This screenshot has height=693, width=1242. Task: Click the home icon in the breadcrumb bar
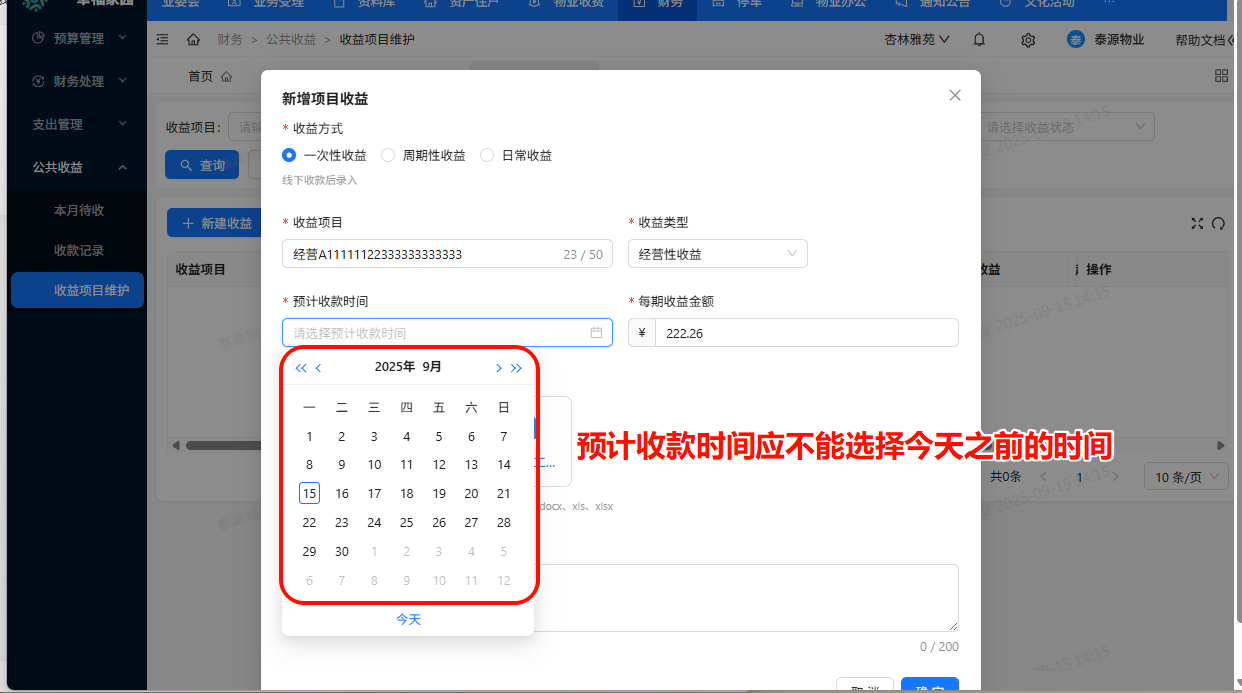click(194, 39)
